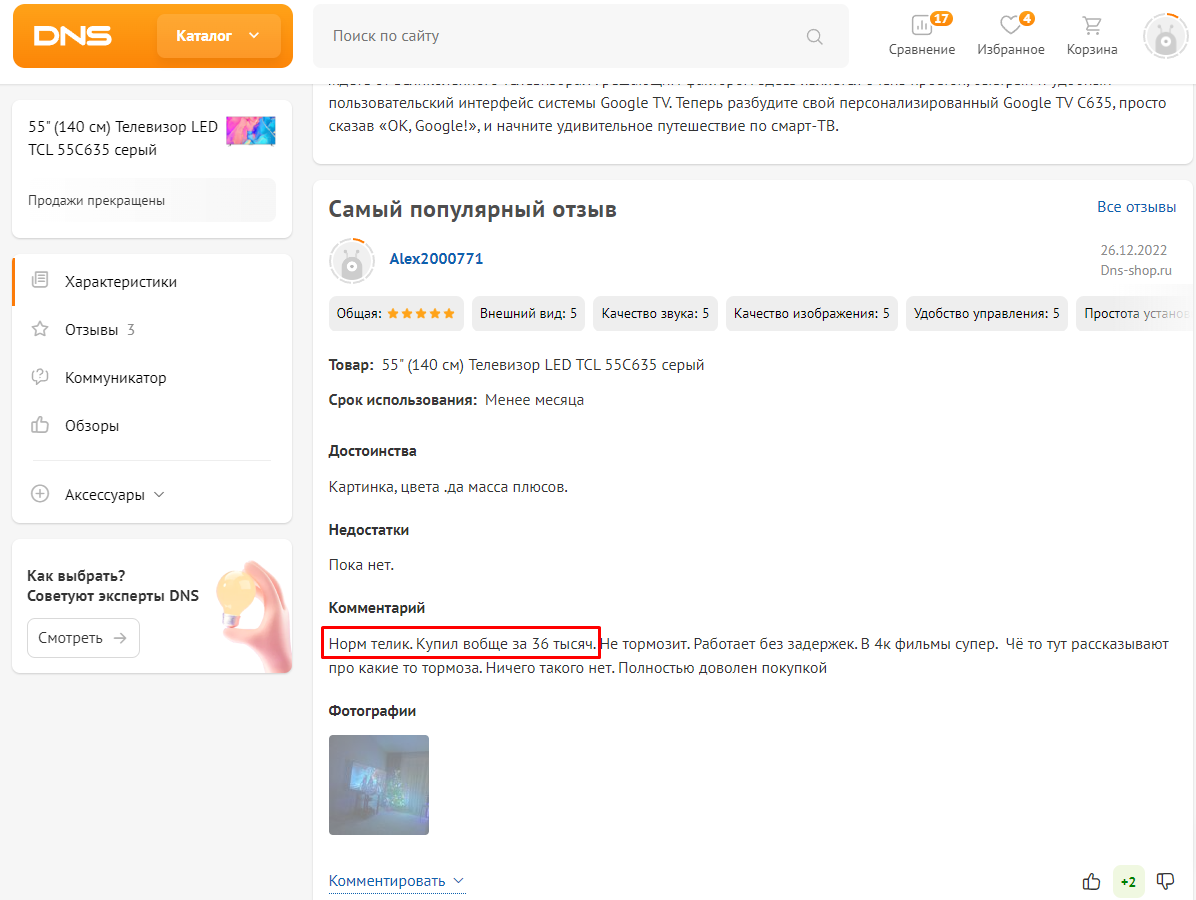1196x900 pixels.
Task: Click the Смотреть button in the experts banner
Action: click(83, 638)
